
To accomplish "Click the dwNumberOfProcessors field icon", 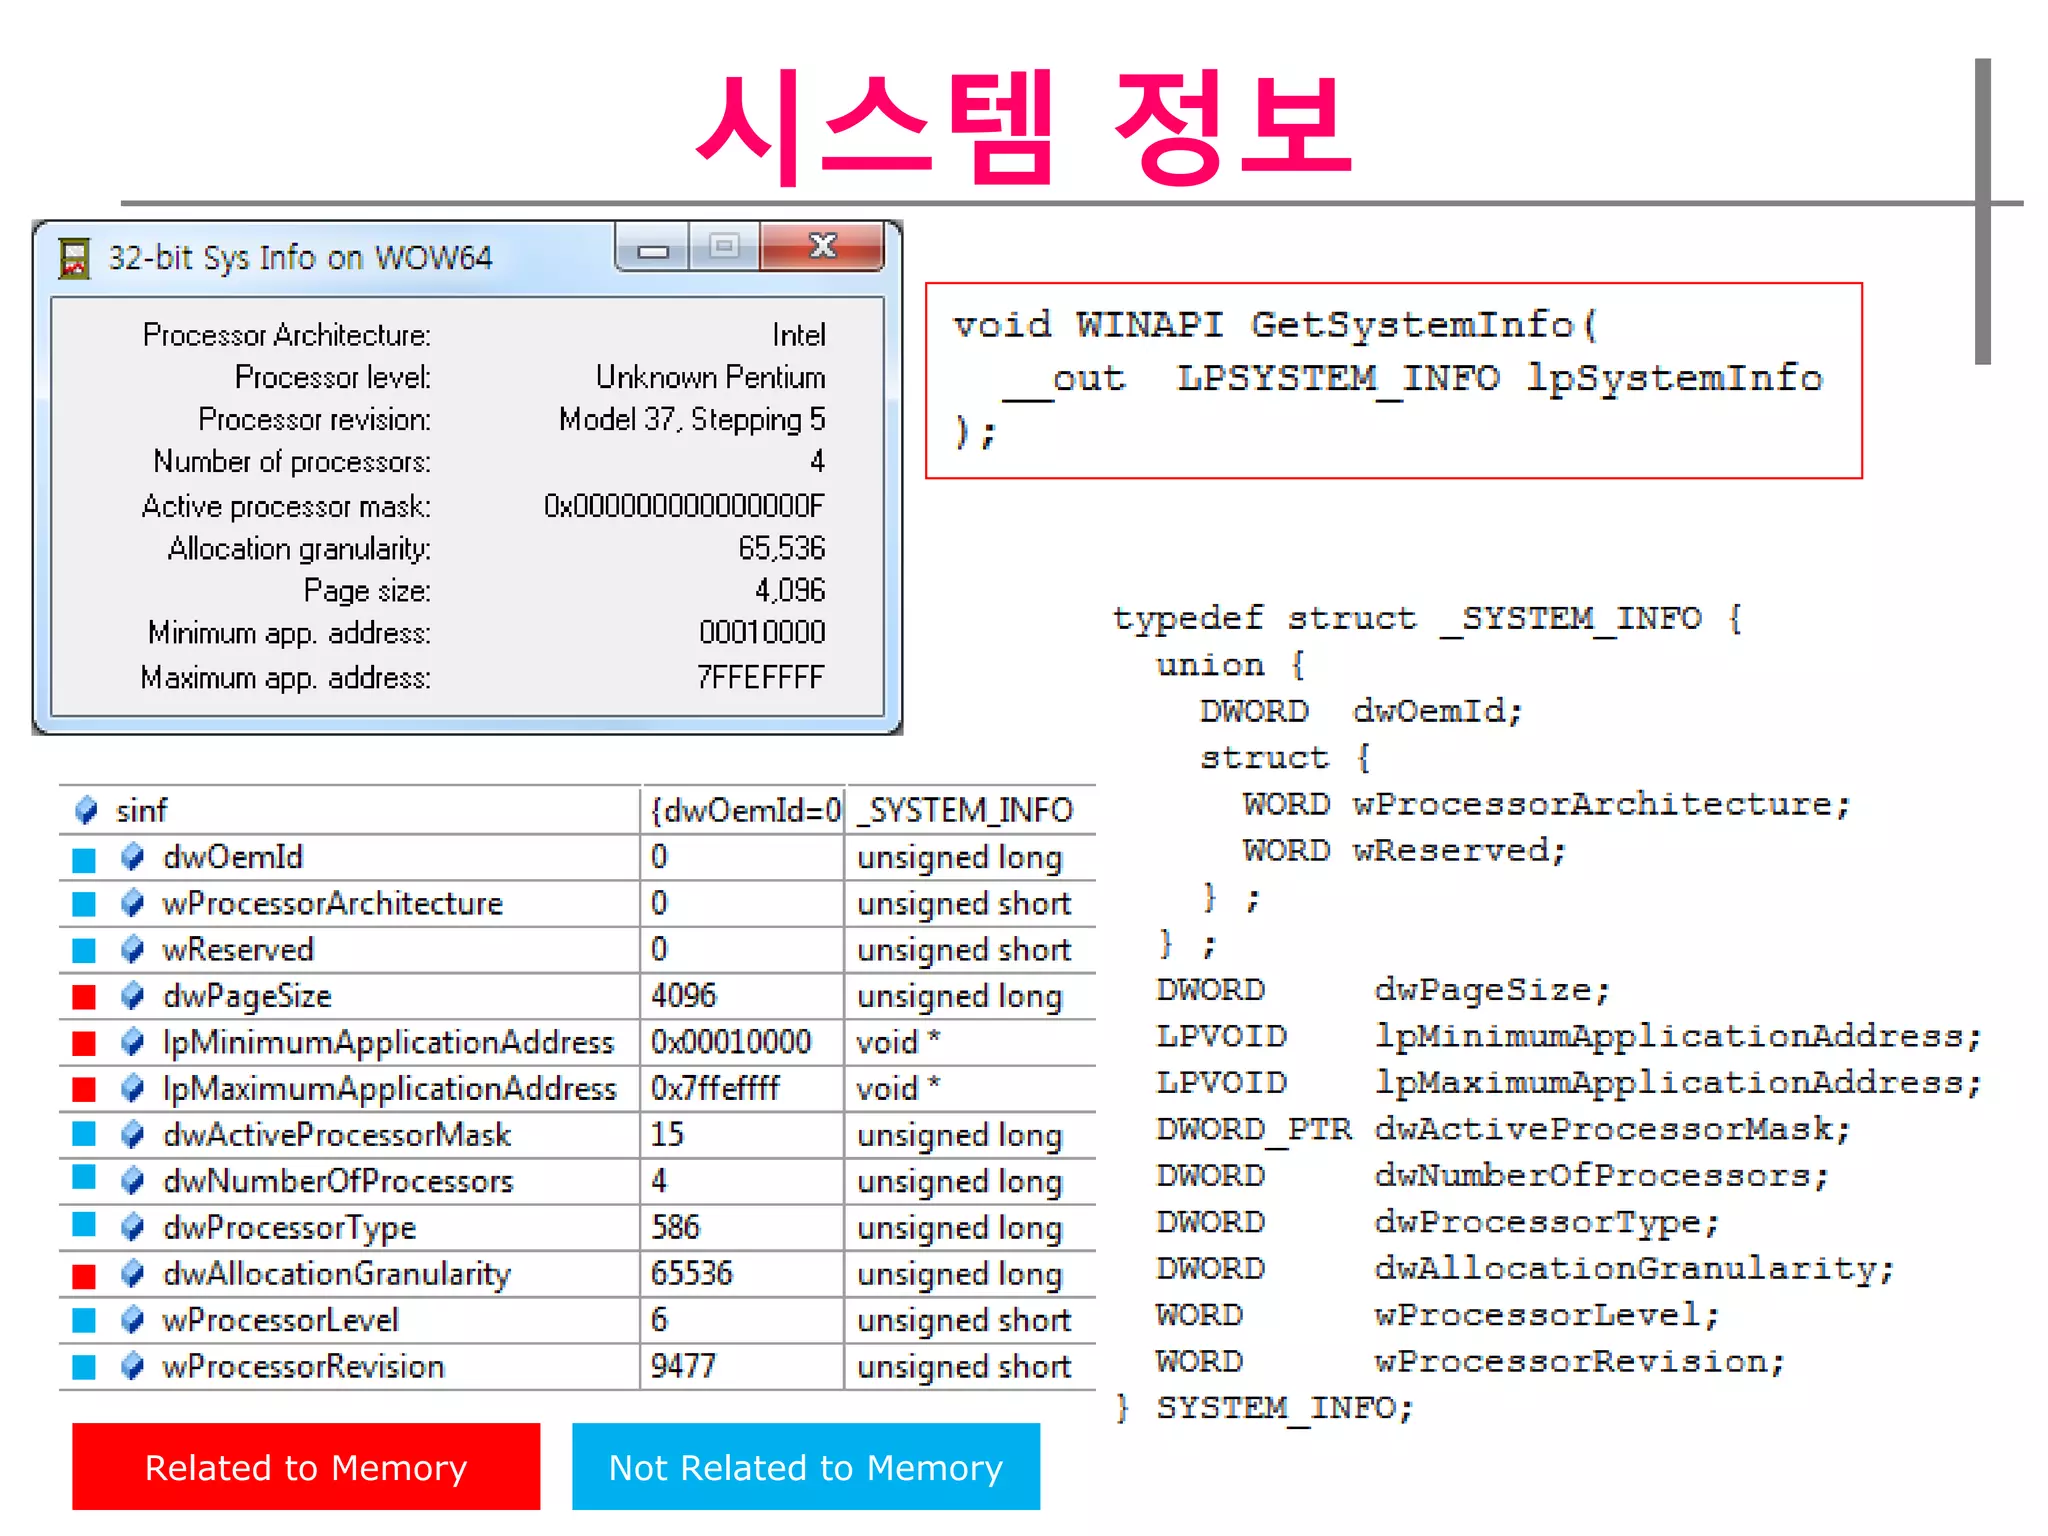I will (x=132, y=1181).
